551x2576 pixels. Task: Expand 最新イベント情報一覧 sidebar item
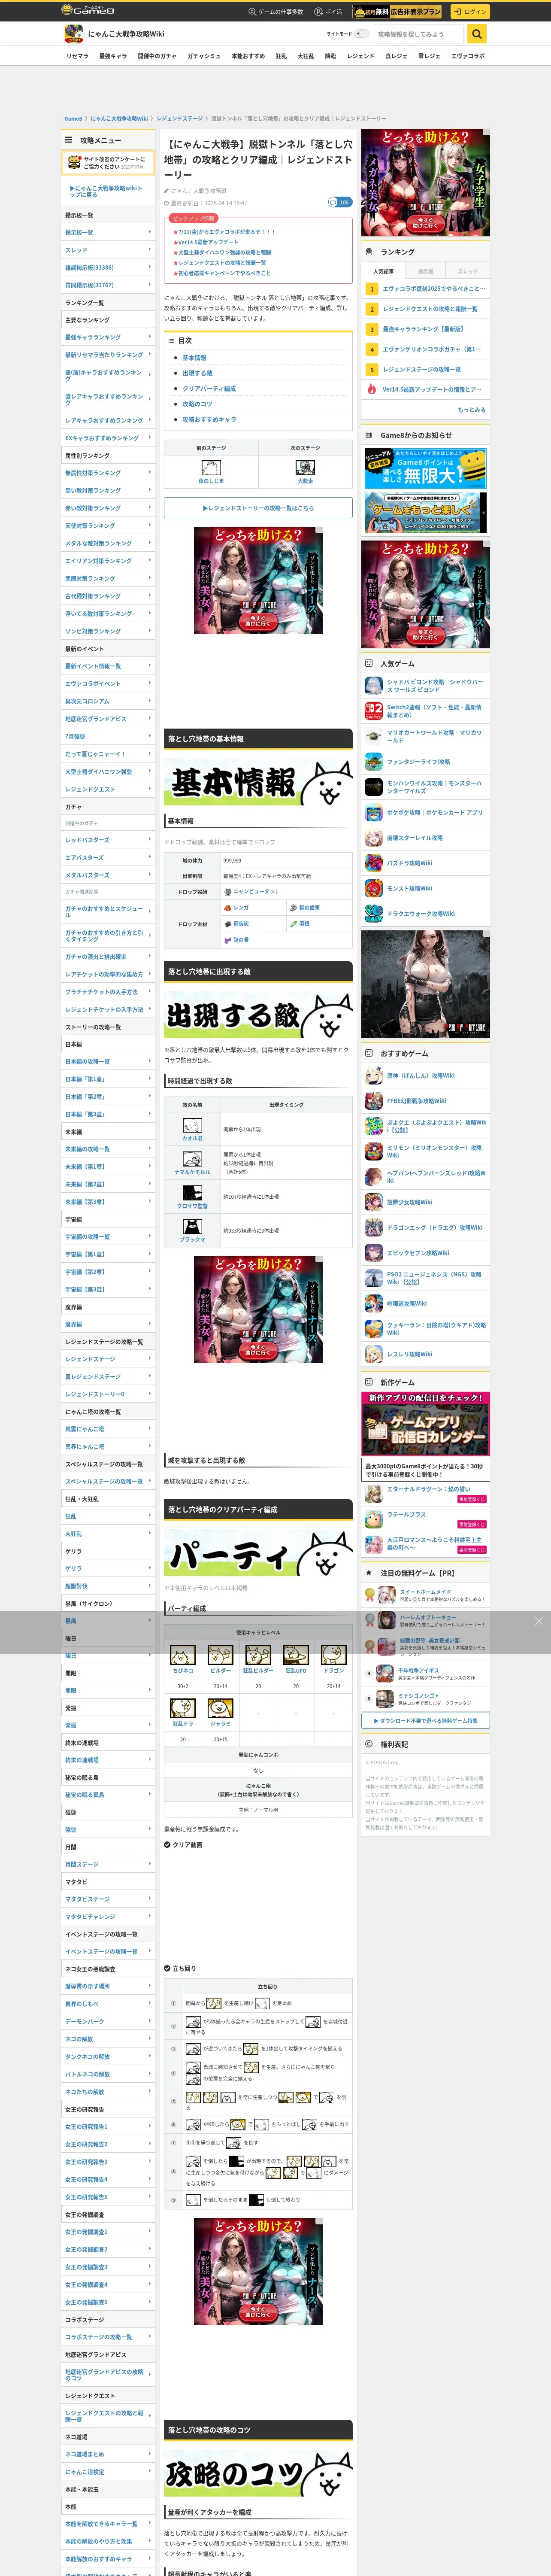(x=108, y=666)
